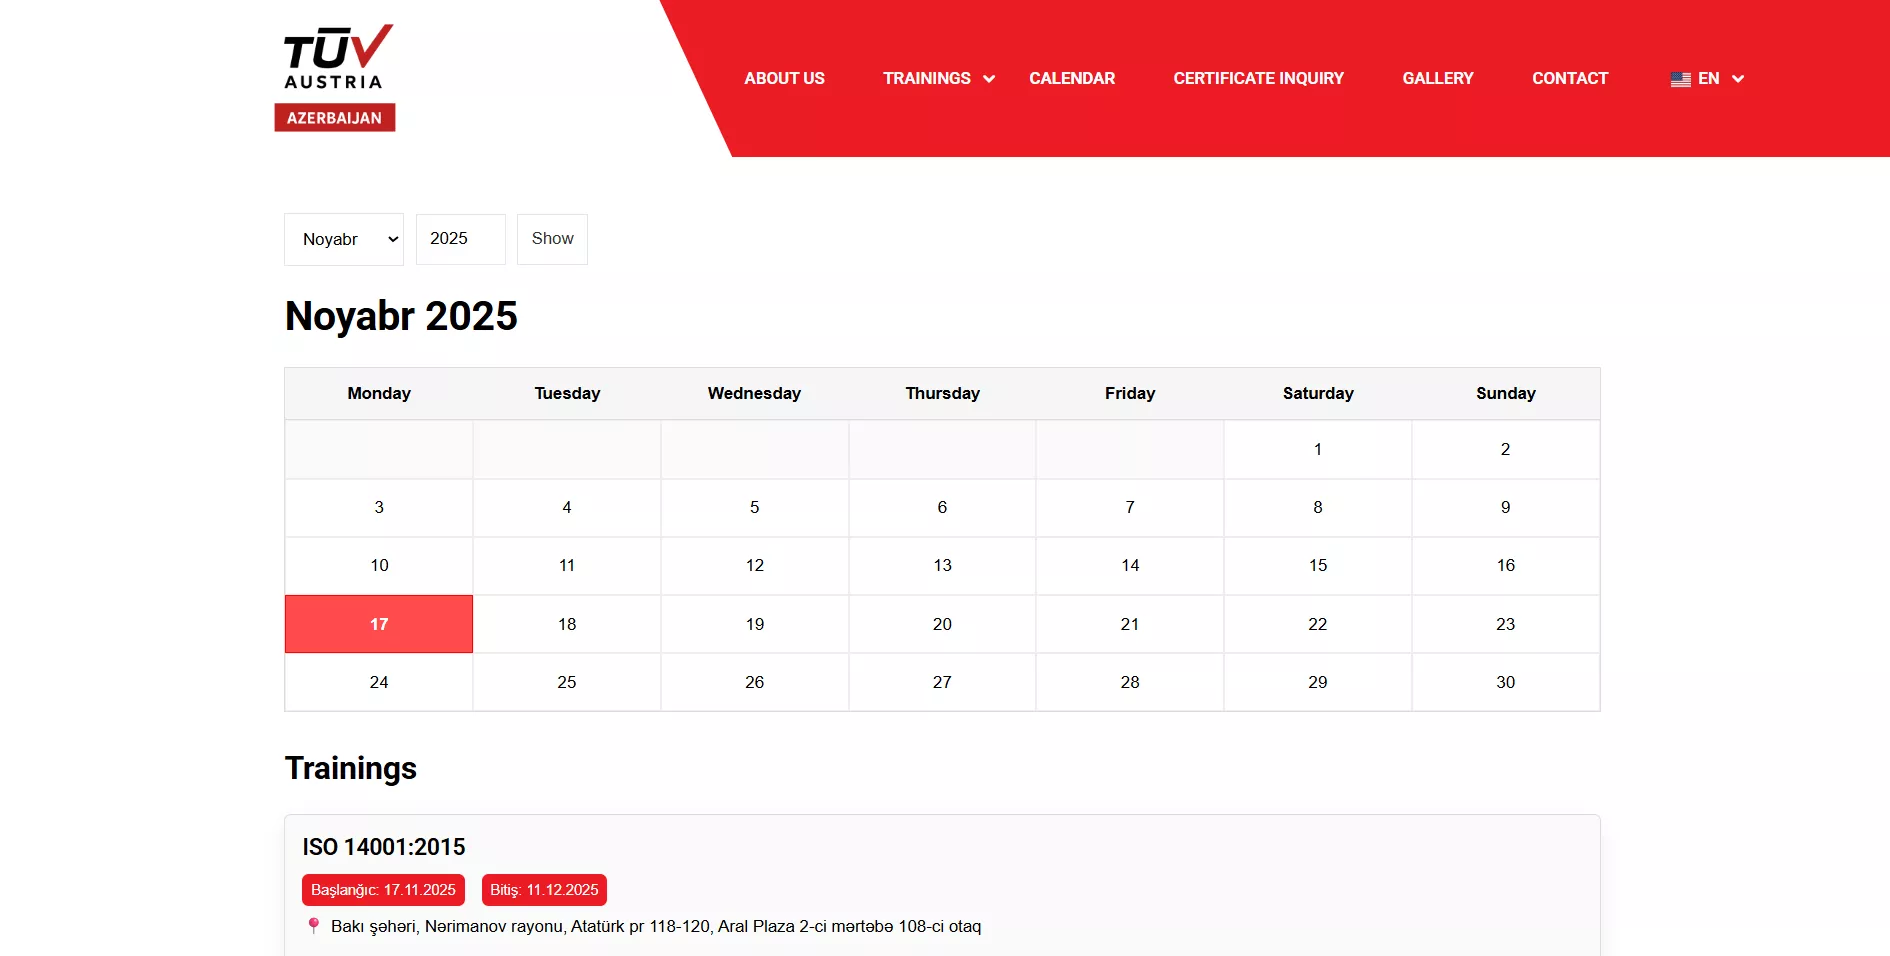Screen dimensions: 1890x956
Task: Open the CONTACT page
Action: tap(1570, 78)
